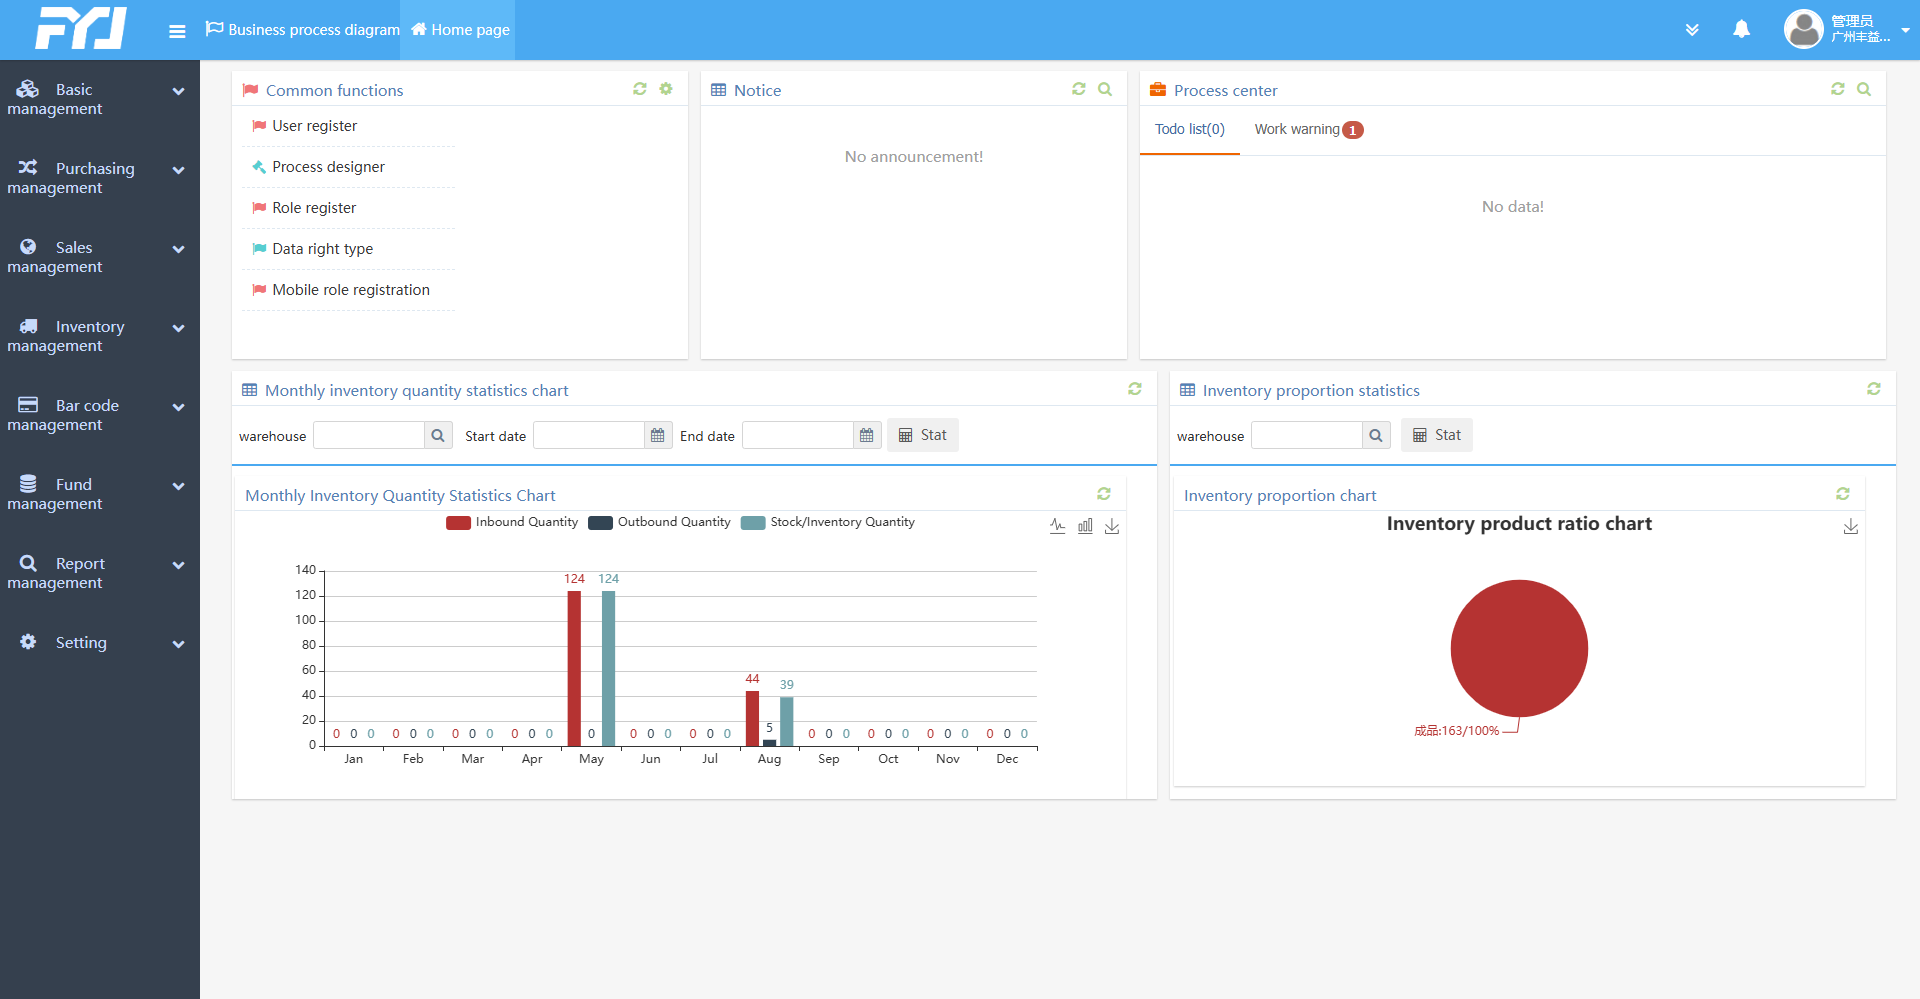Select the Todo list(0) tab
Screen dimensions: 1920x999
point(1190,129)
